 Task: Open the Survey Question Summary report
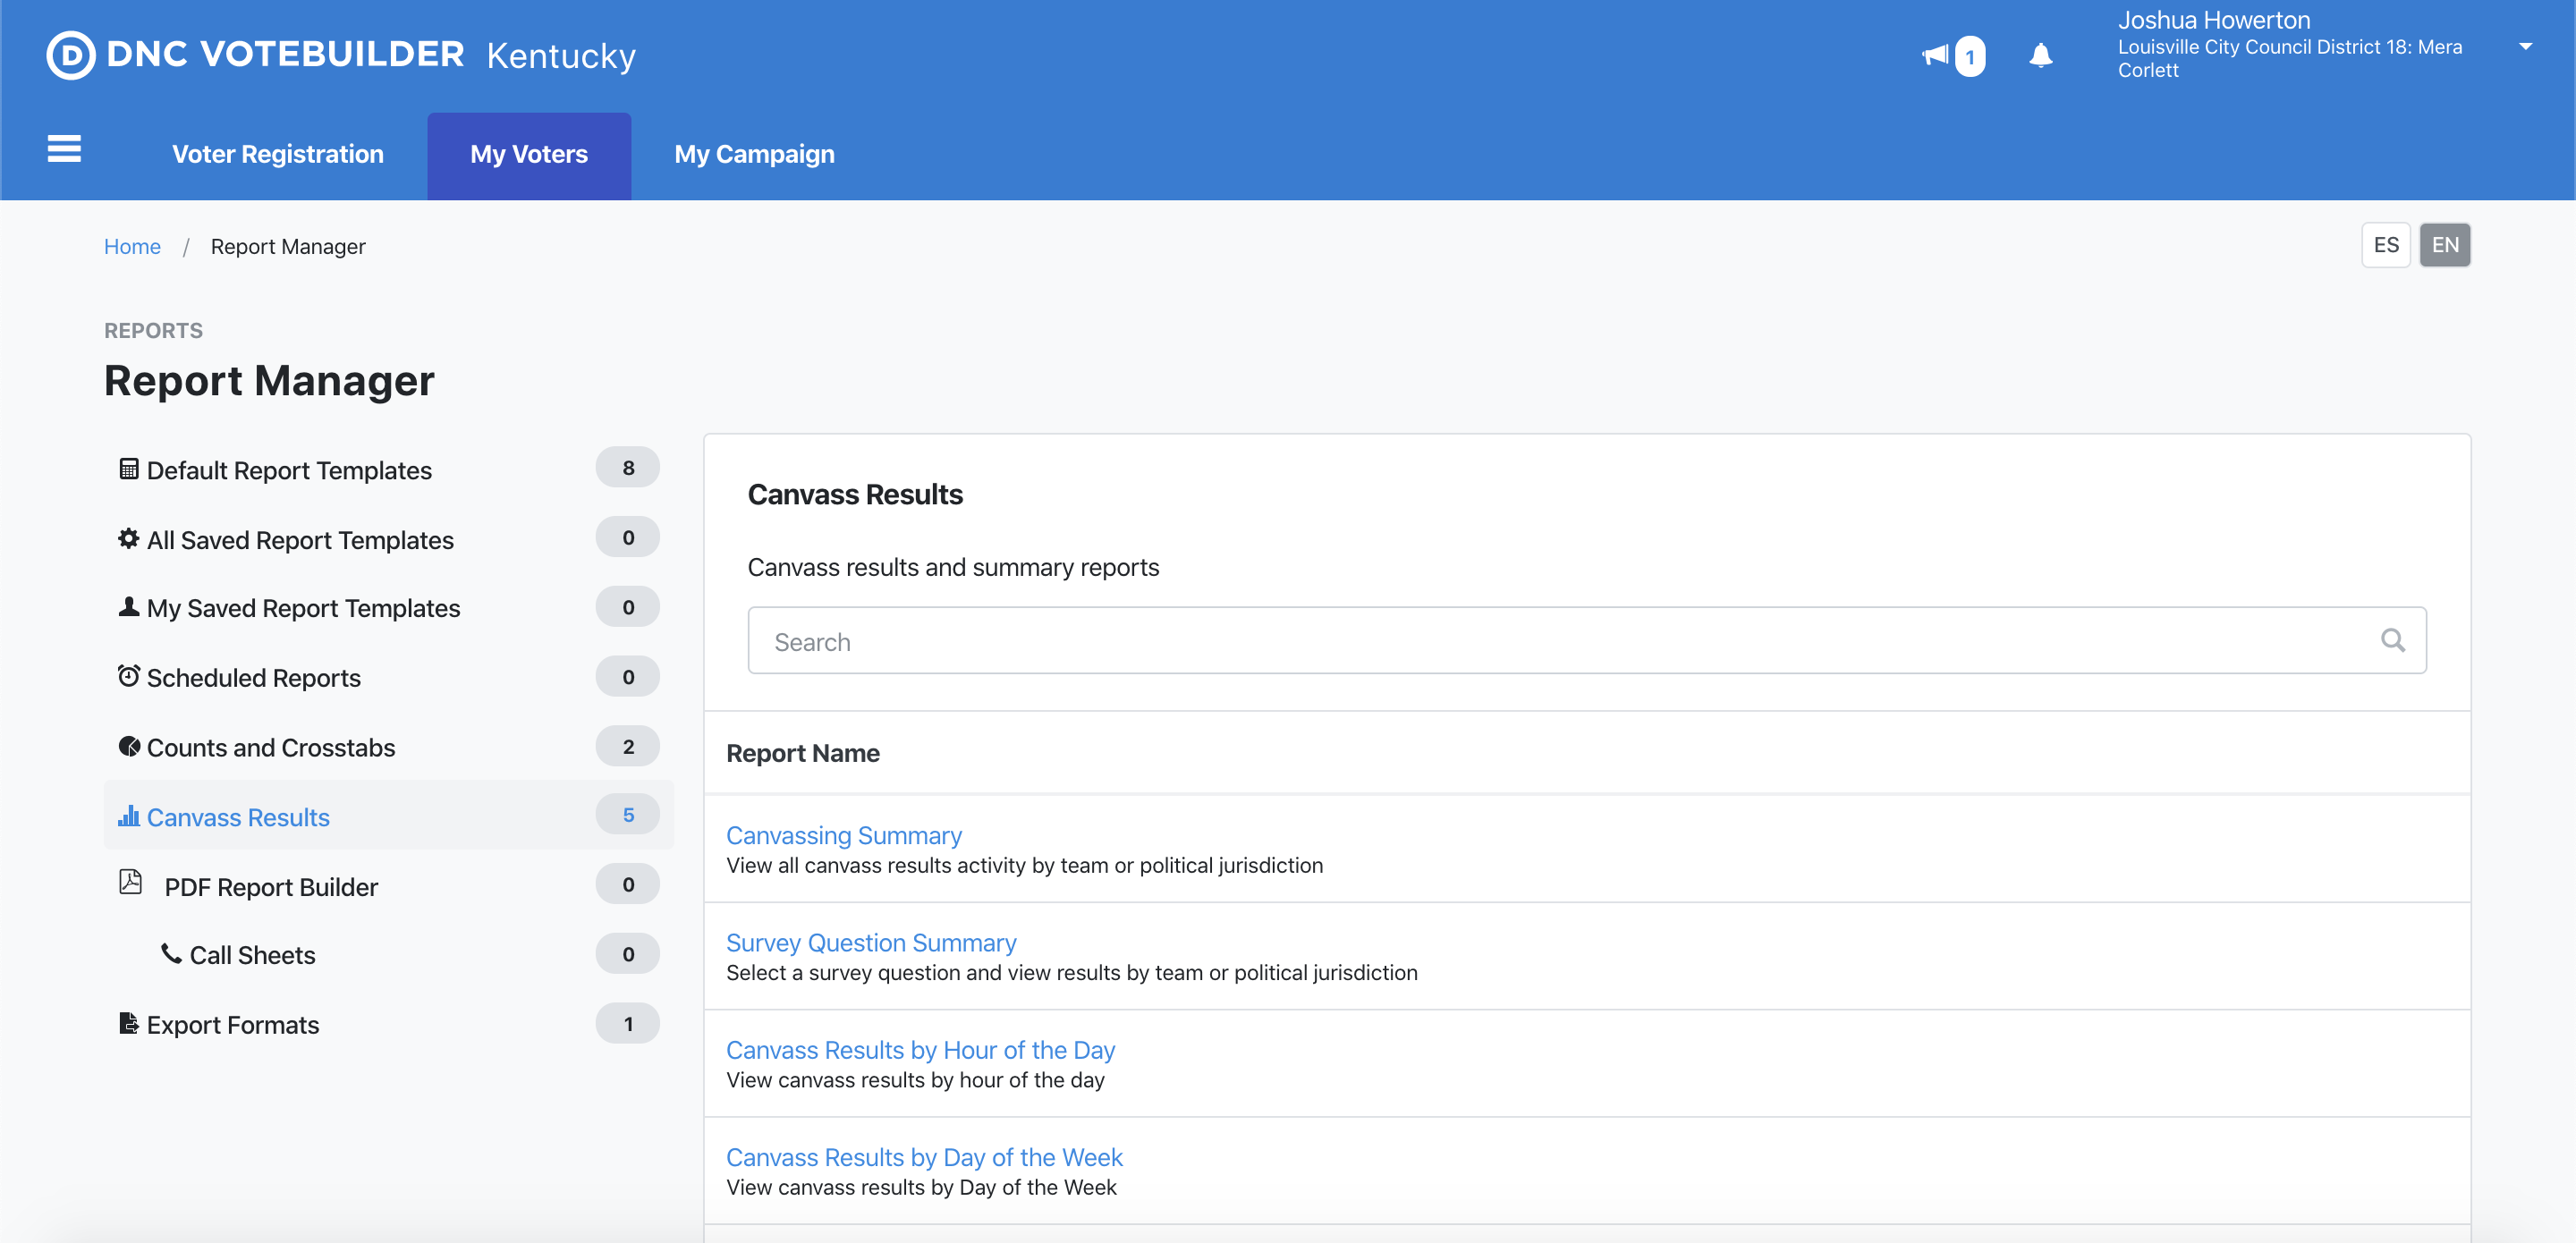pyautogui.click(x=870, y=942)
